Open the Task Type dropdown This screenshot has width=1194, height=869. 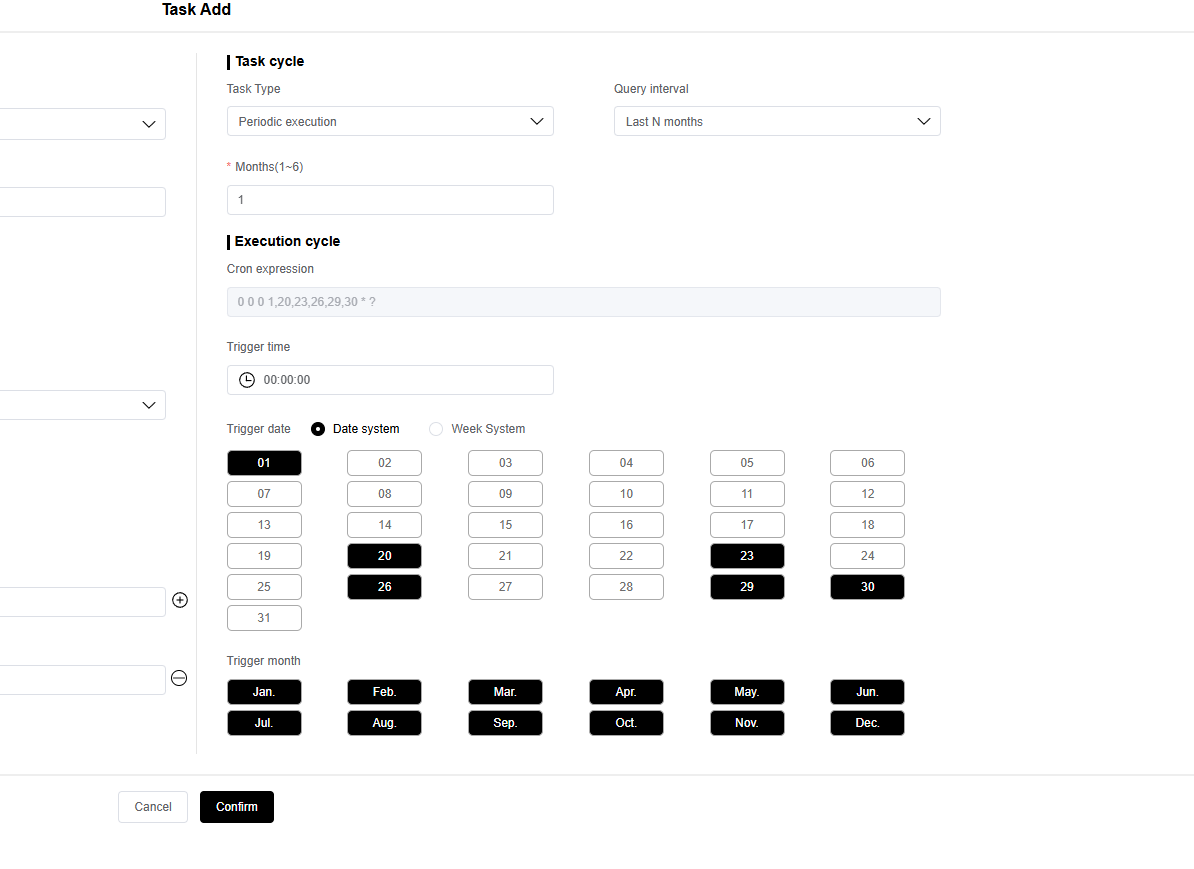pos(390,121)
